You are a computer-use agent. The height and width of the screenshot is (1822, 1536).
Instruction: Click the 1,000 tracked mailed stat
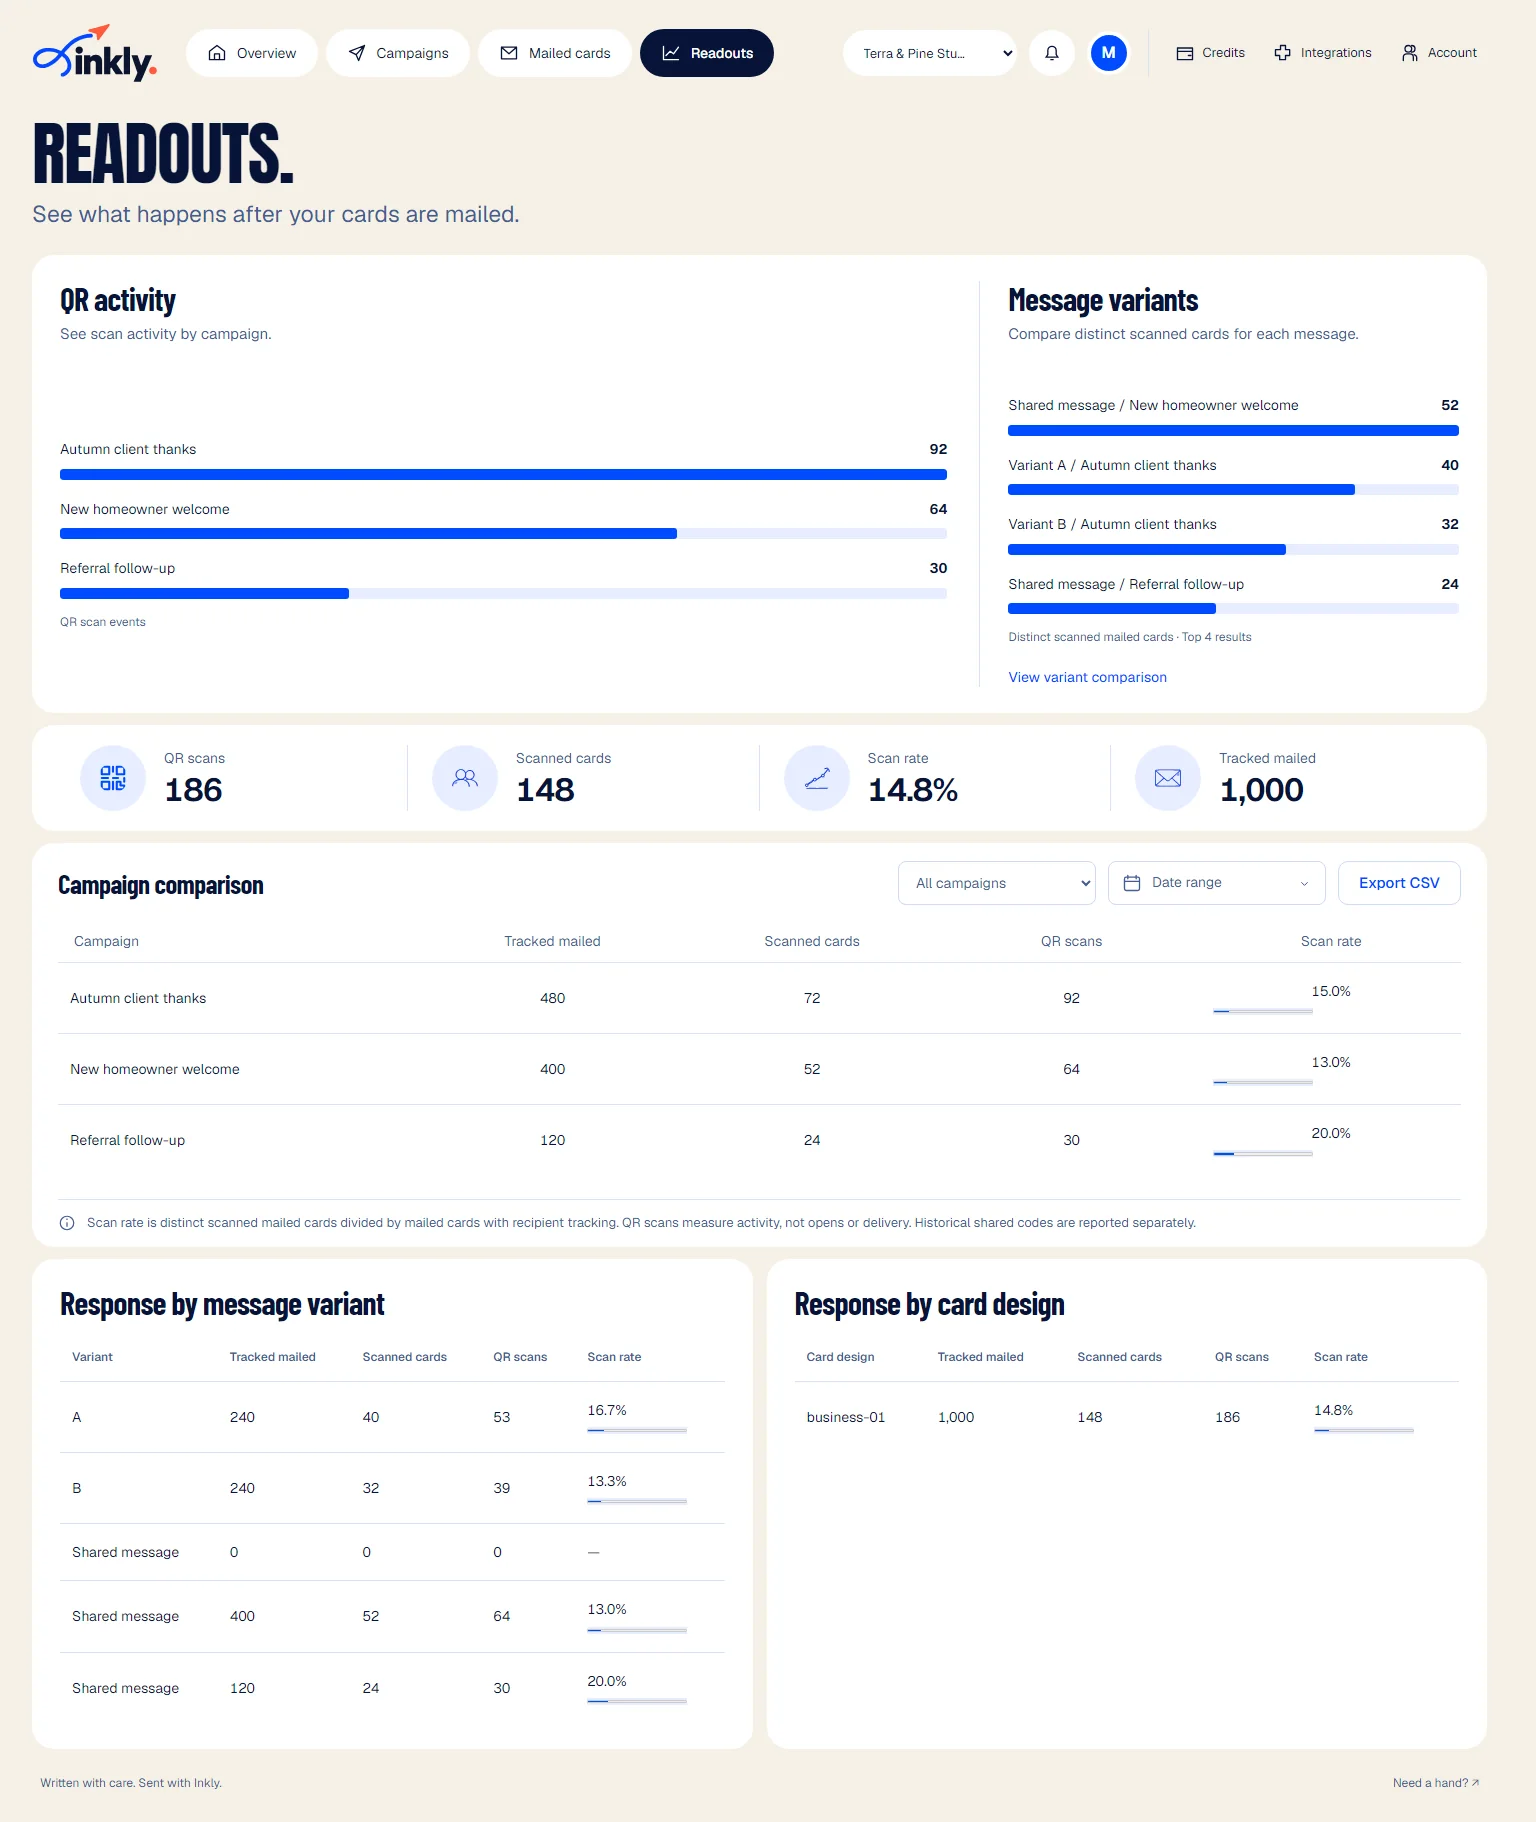point(1261,790)
